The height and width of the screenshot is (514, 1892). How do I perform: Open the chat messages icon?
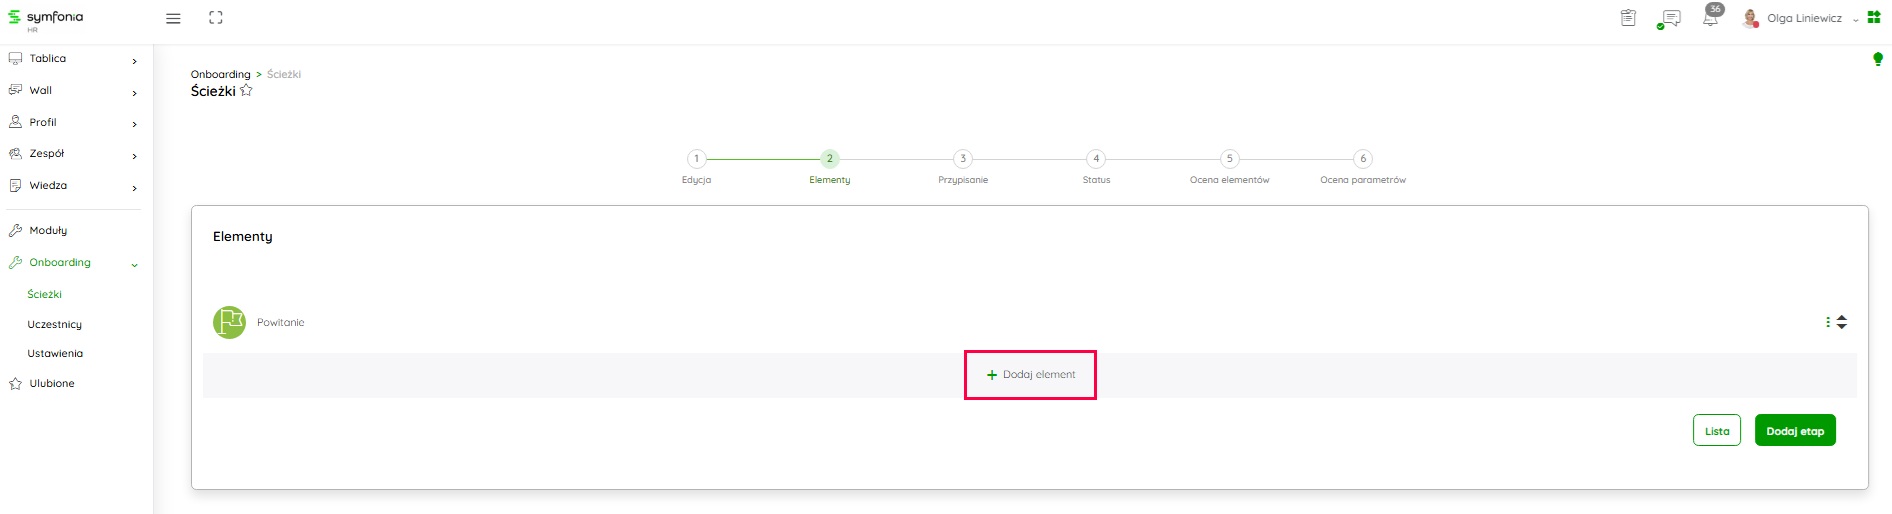1669,19
